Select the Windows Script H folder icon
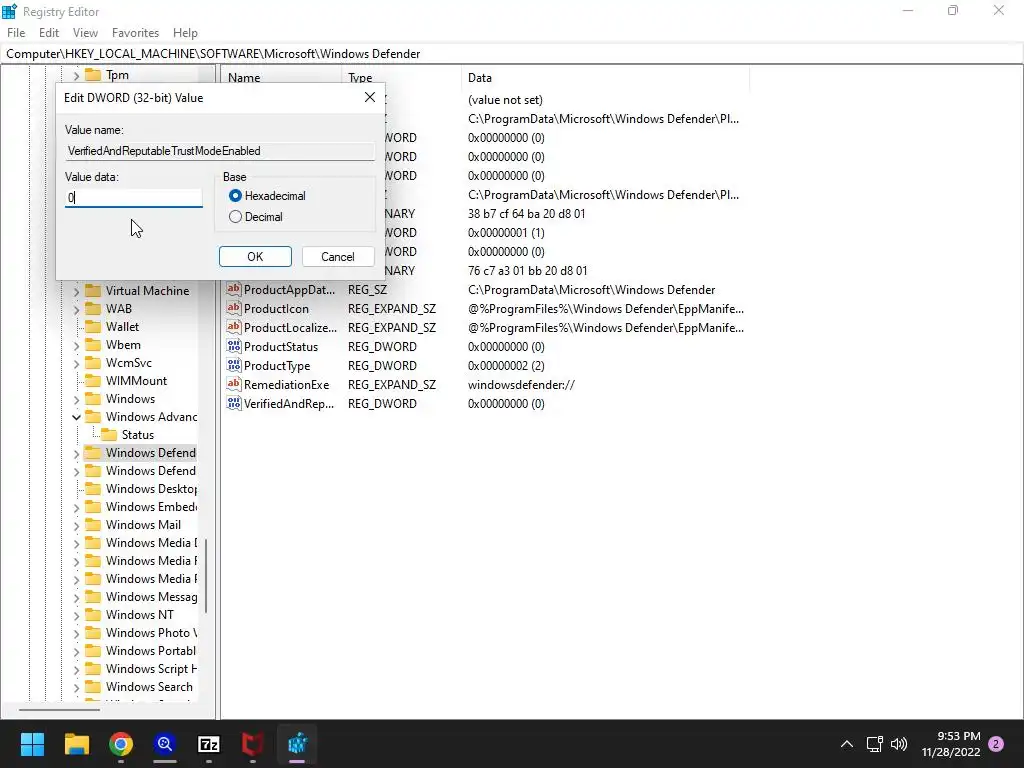The width and height of the screenshot is (1024, 768). [93, 669]
